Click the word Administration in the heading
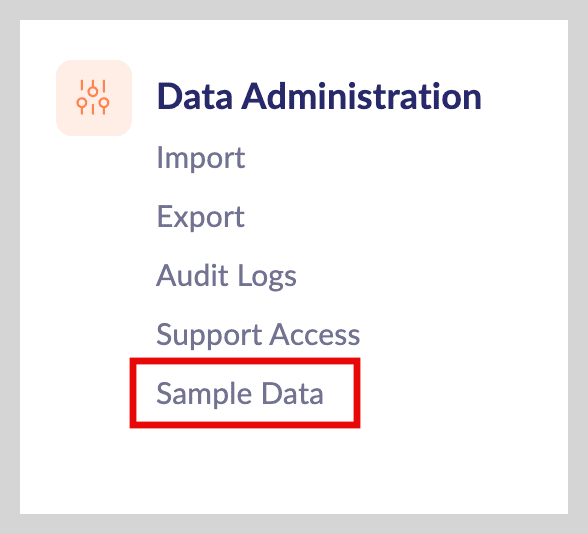588x534 pixels. (362, 97)
